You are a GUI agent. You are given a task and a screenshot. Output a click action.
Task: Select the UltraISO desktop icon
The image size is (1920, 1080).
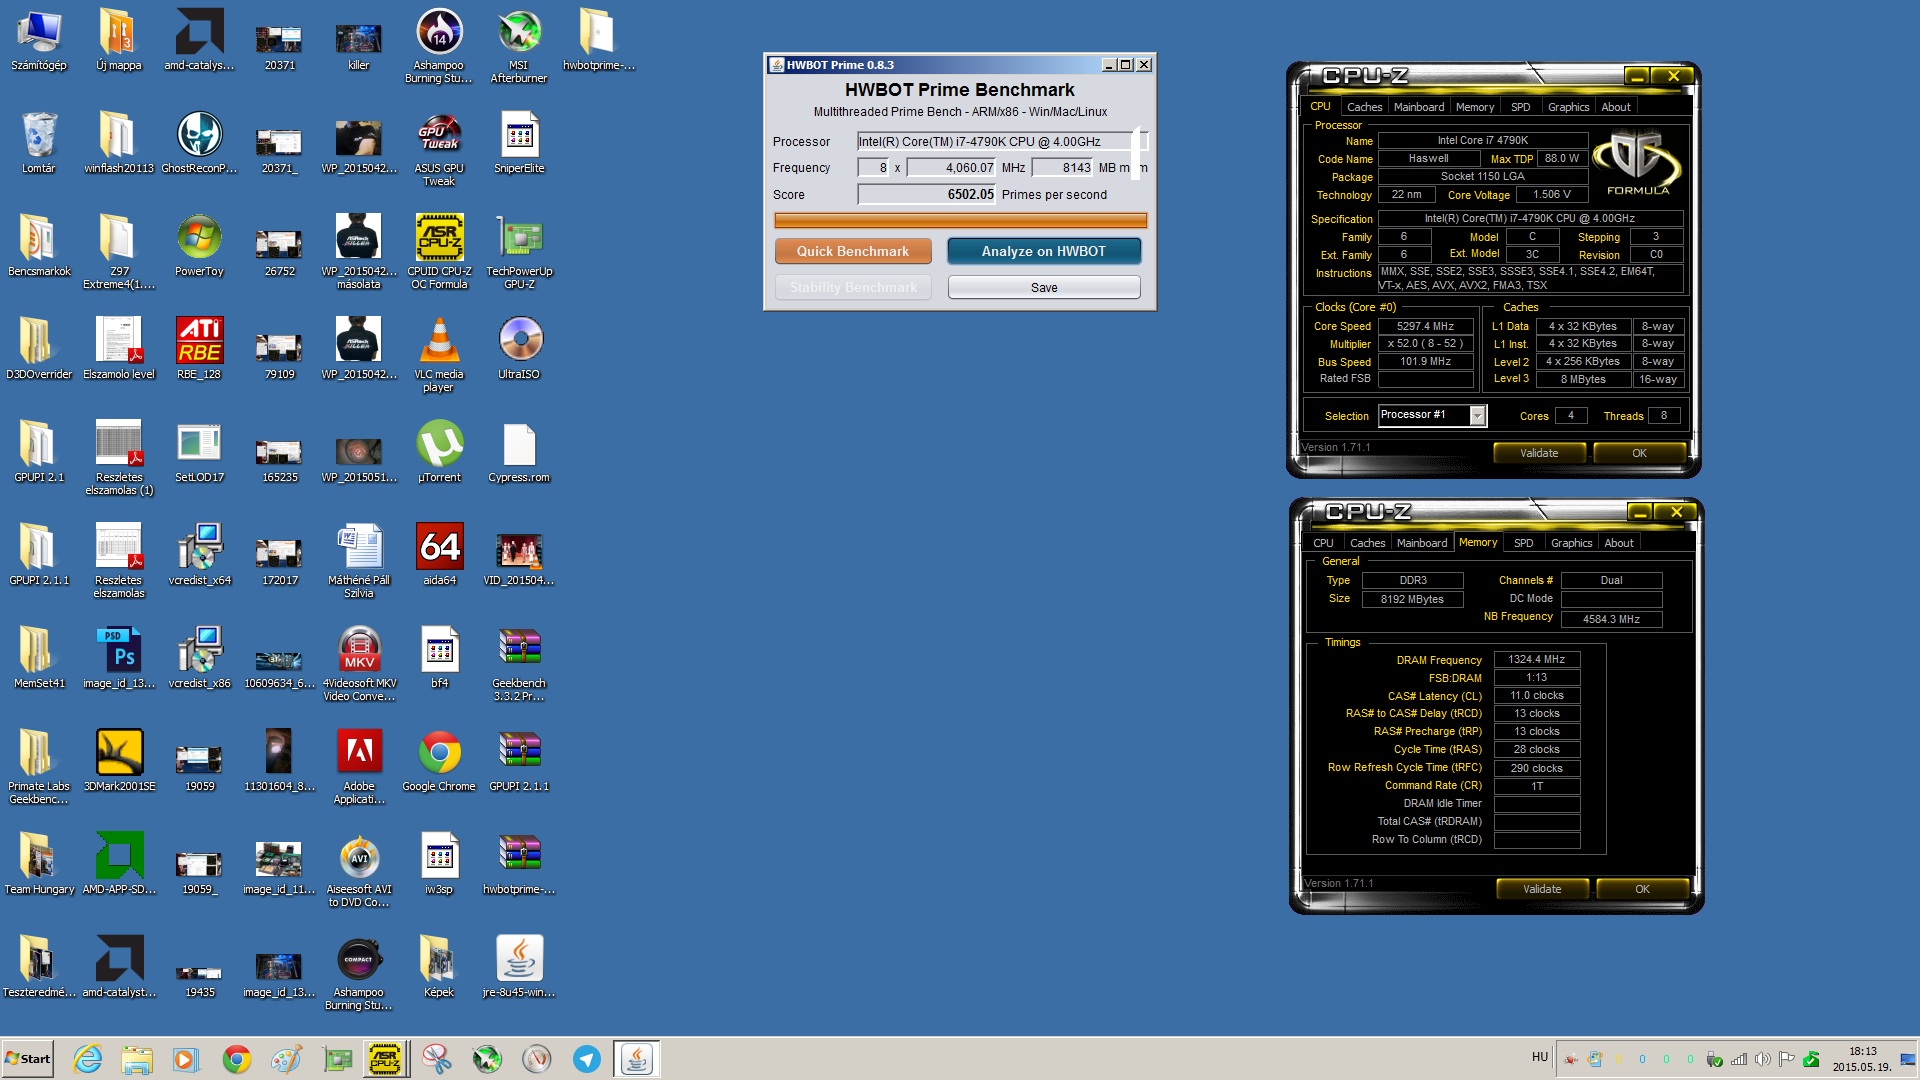519,348
